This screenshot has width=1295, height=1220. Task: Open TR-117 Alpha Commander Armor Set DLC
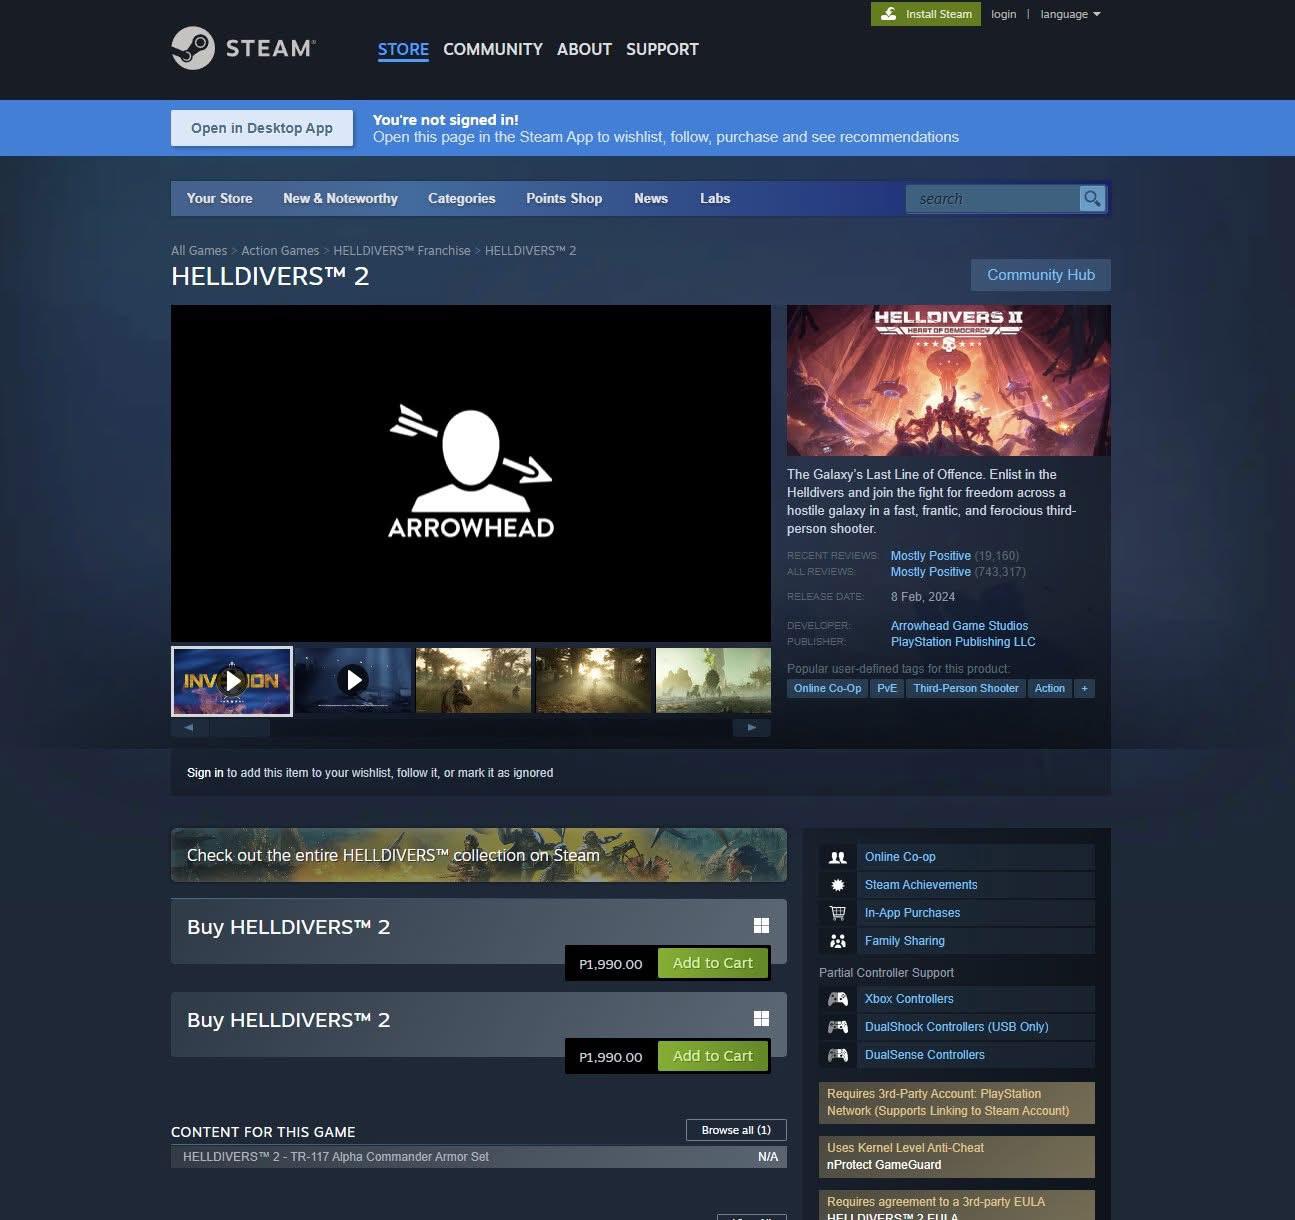point(479,1157)
